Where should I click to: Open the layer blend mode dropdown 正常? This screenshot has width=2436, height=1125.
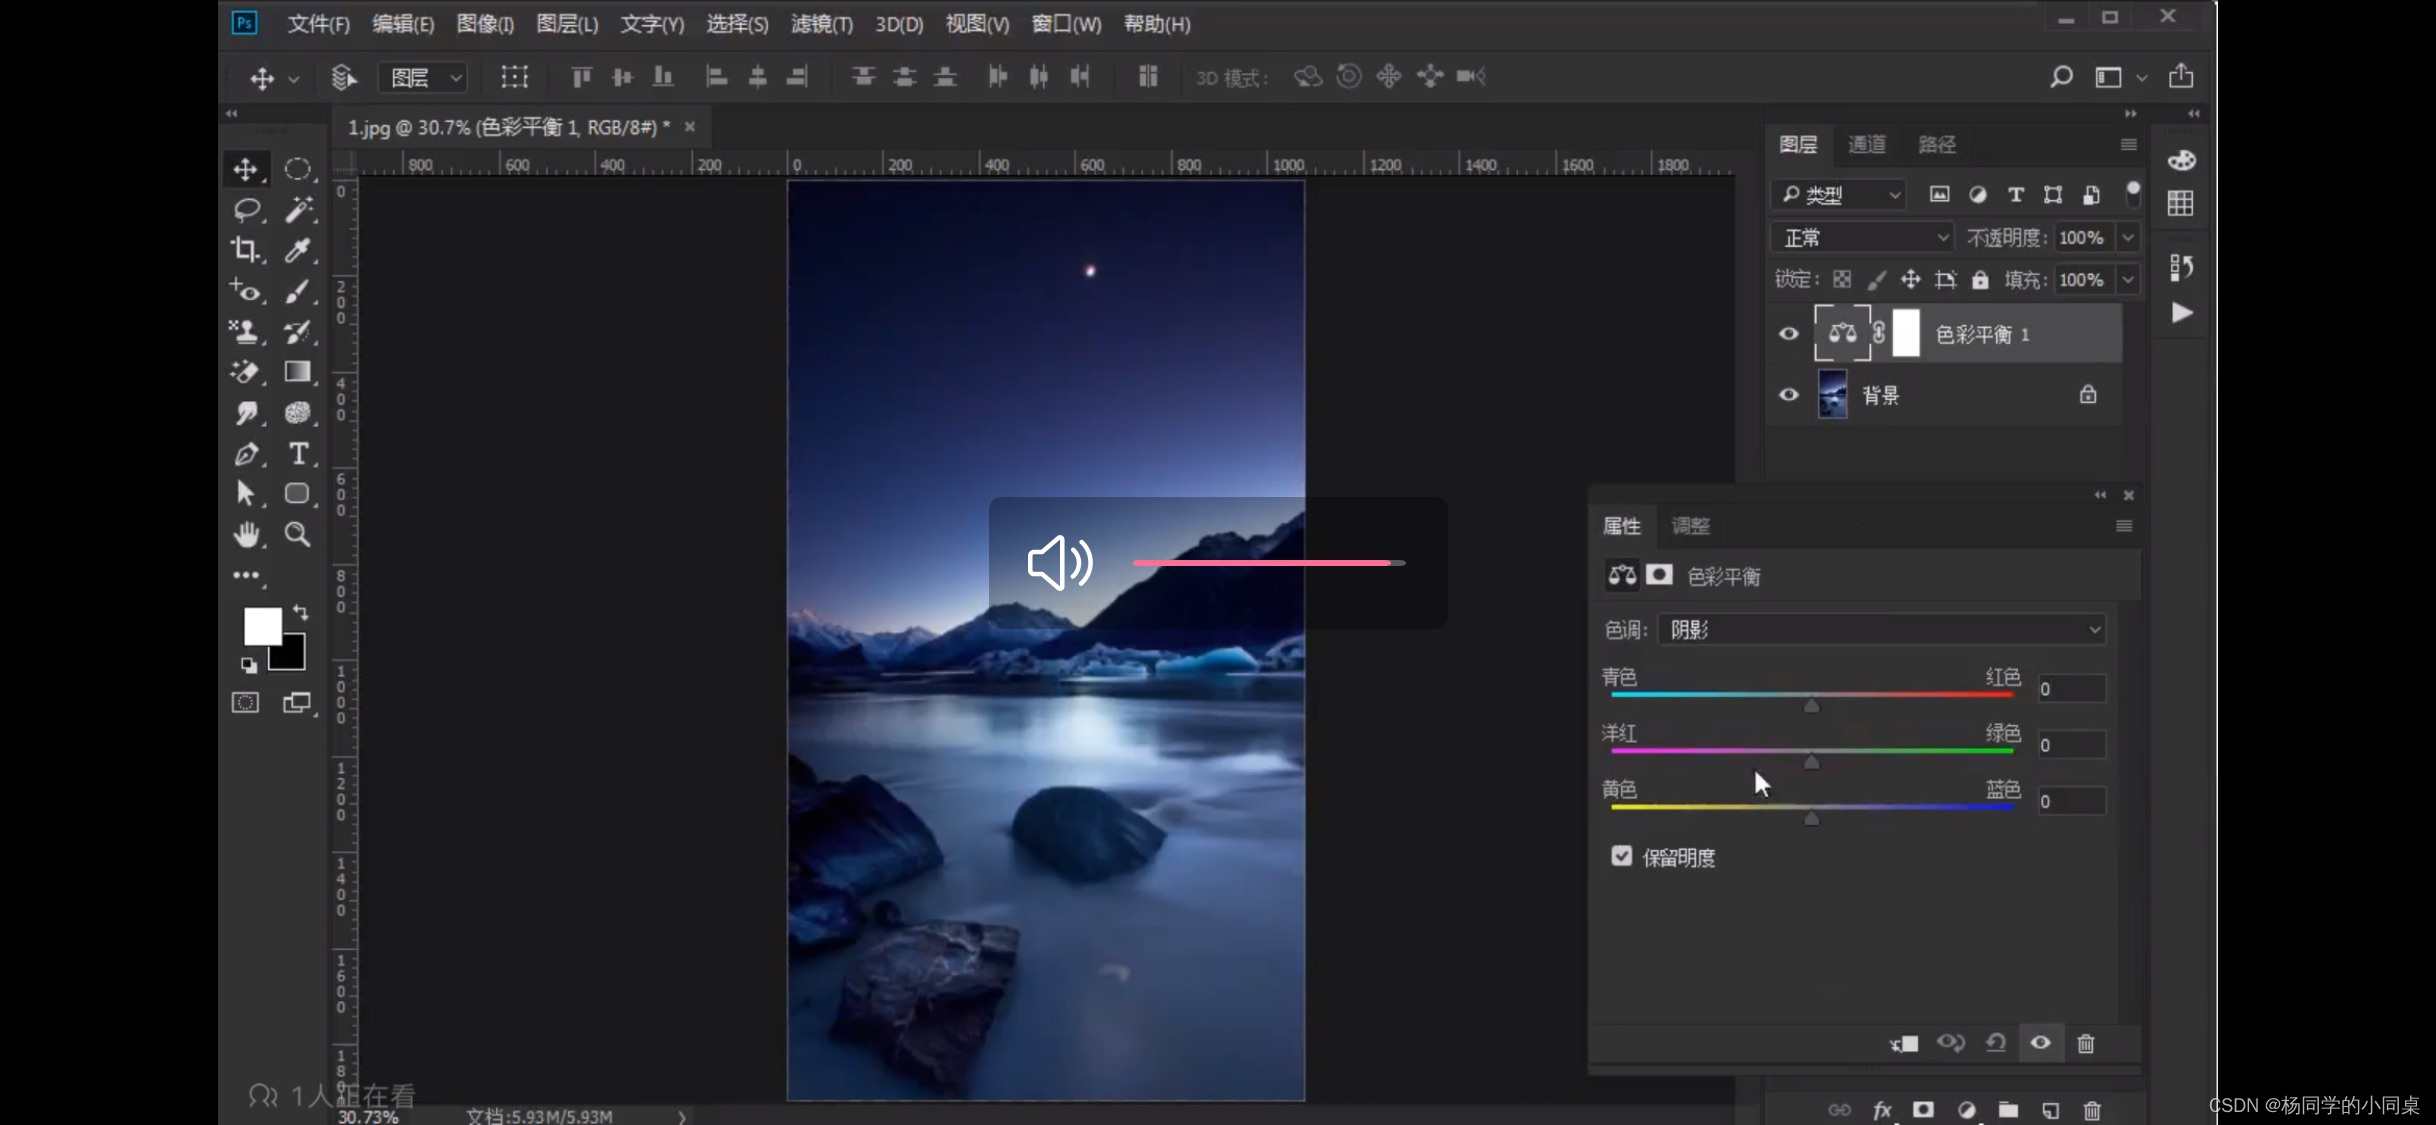(x=1862, y=238)
